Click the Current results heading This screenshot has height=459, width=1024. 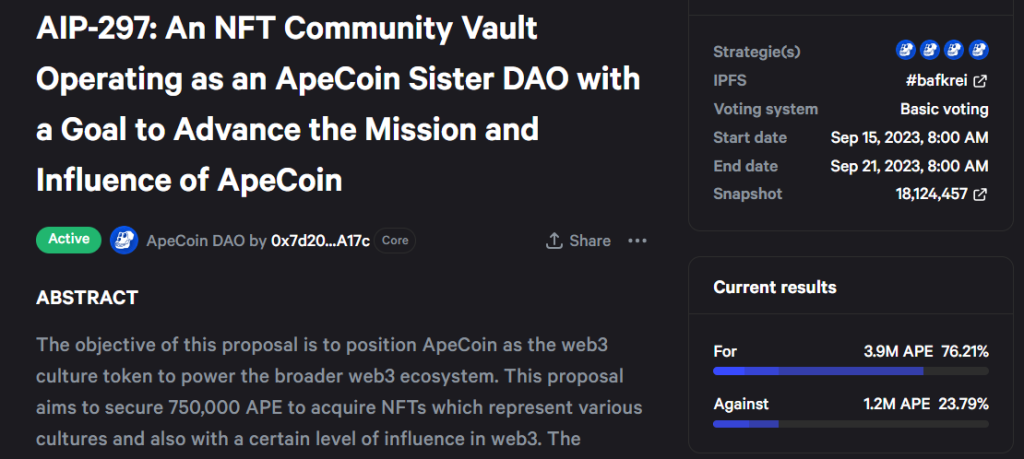(x=774, y=288)
